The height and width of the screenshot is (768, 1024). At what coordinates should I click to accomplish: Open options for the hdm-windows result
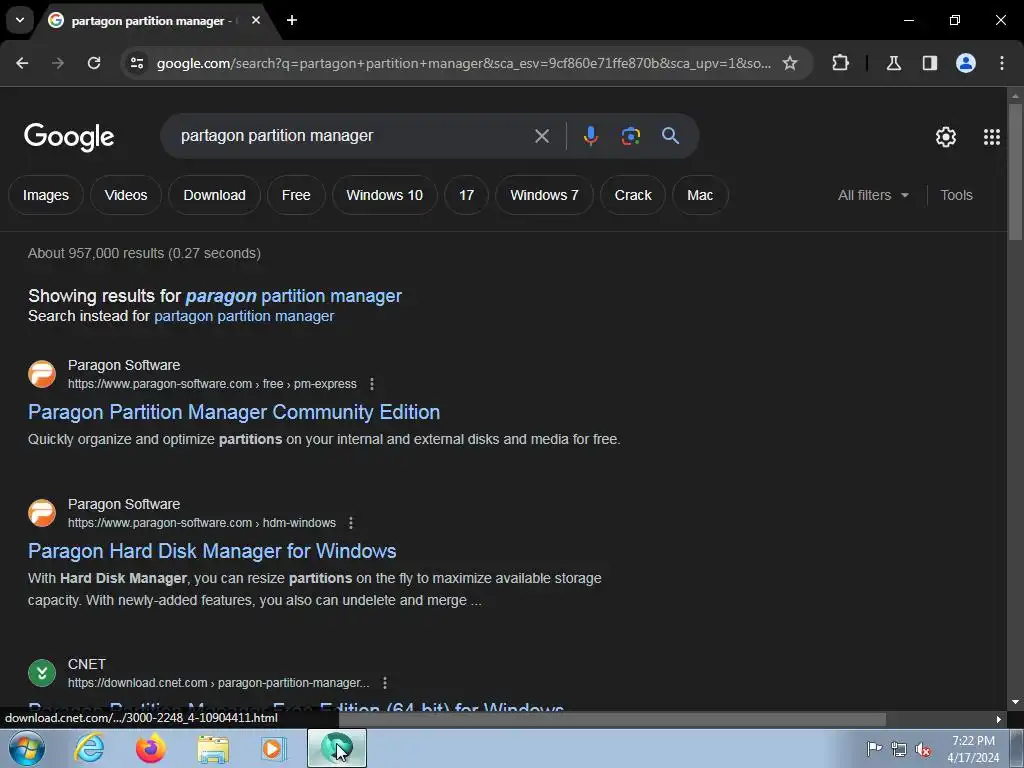(x=351, y=523)
